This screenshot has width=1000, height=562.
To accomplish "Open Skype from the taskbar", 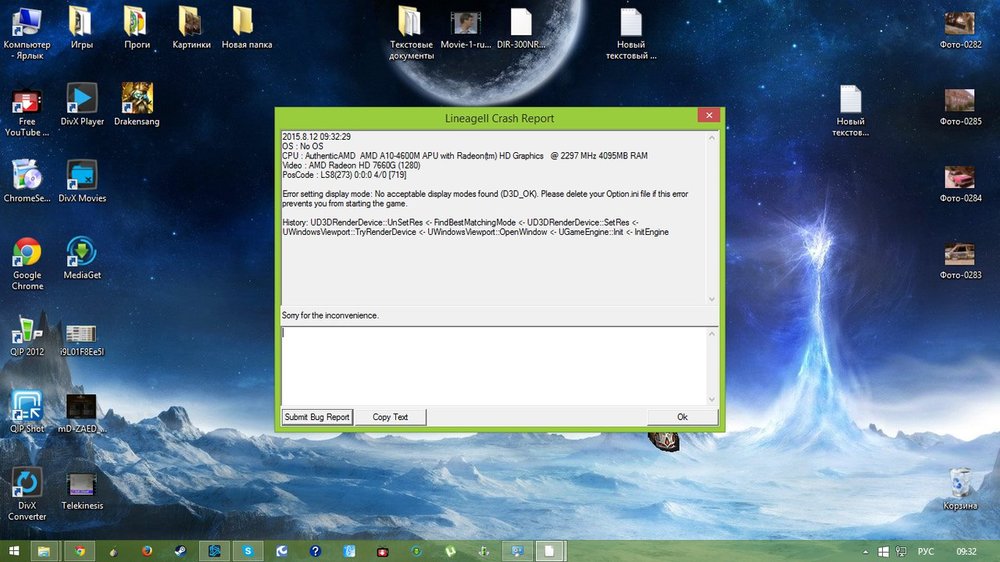I will (x=247, y=551).
